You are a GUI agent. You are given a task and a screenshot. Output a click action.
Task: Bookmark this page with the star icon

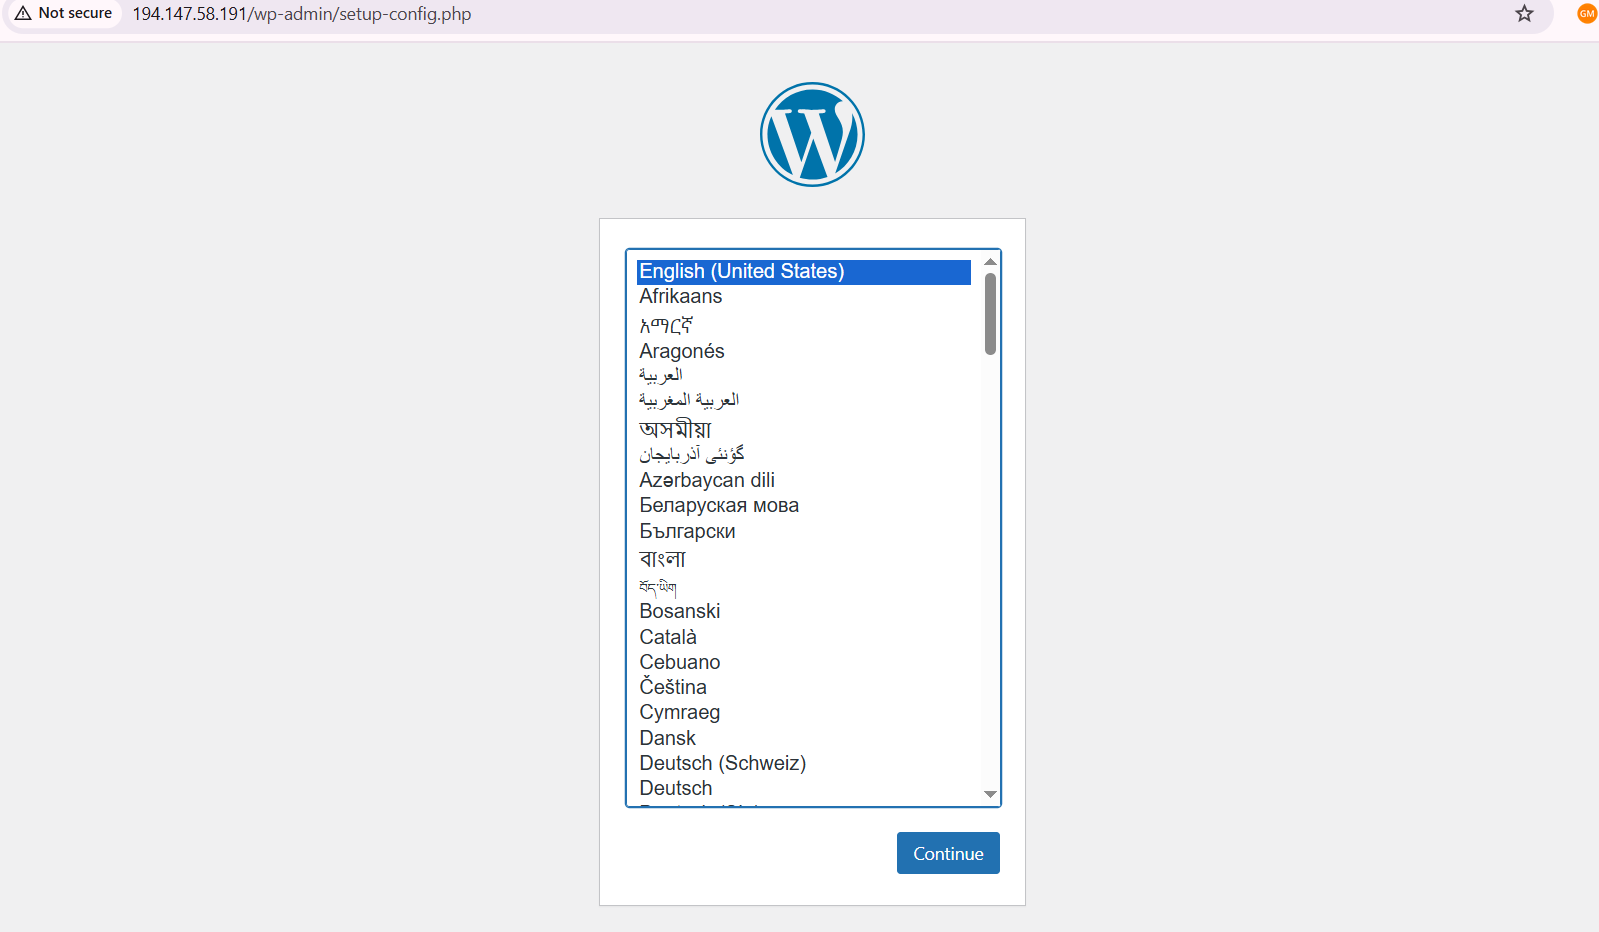coord(1524,14)
